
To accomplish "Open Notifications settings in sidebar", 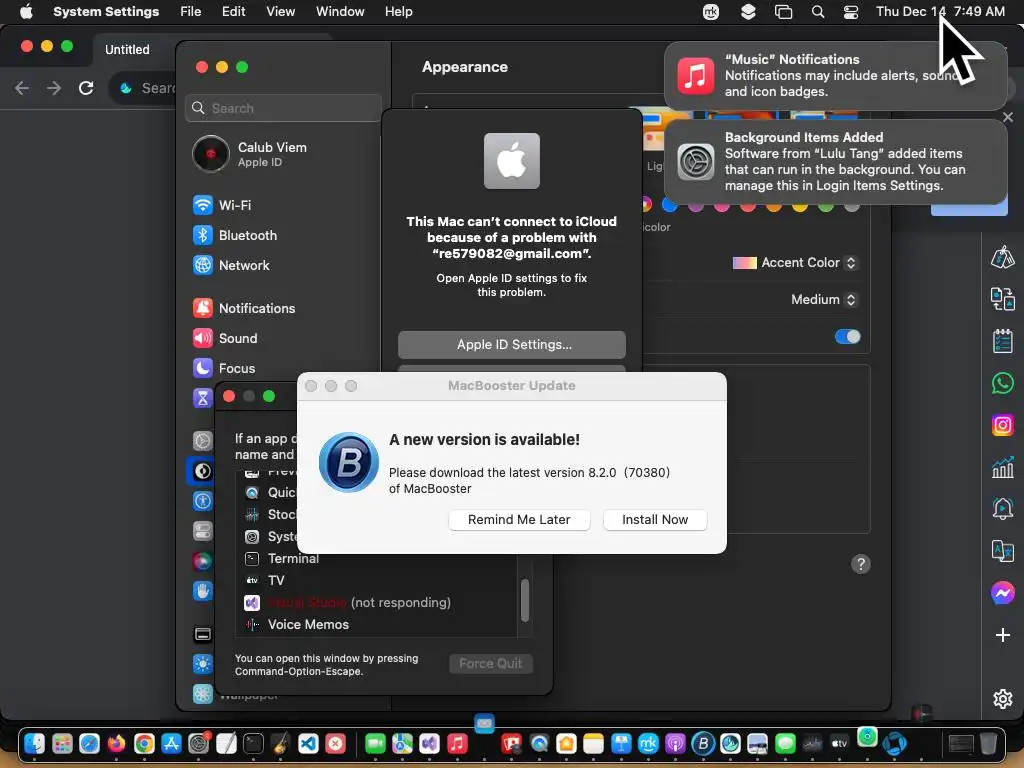I will point(244,308).
